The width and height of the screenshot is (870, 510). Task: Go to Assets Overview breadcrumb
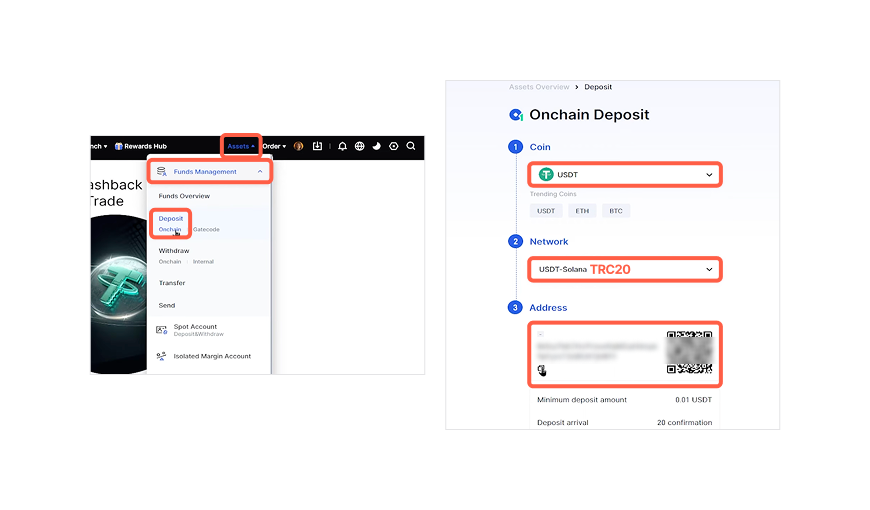[x=539, y=87]
